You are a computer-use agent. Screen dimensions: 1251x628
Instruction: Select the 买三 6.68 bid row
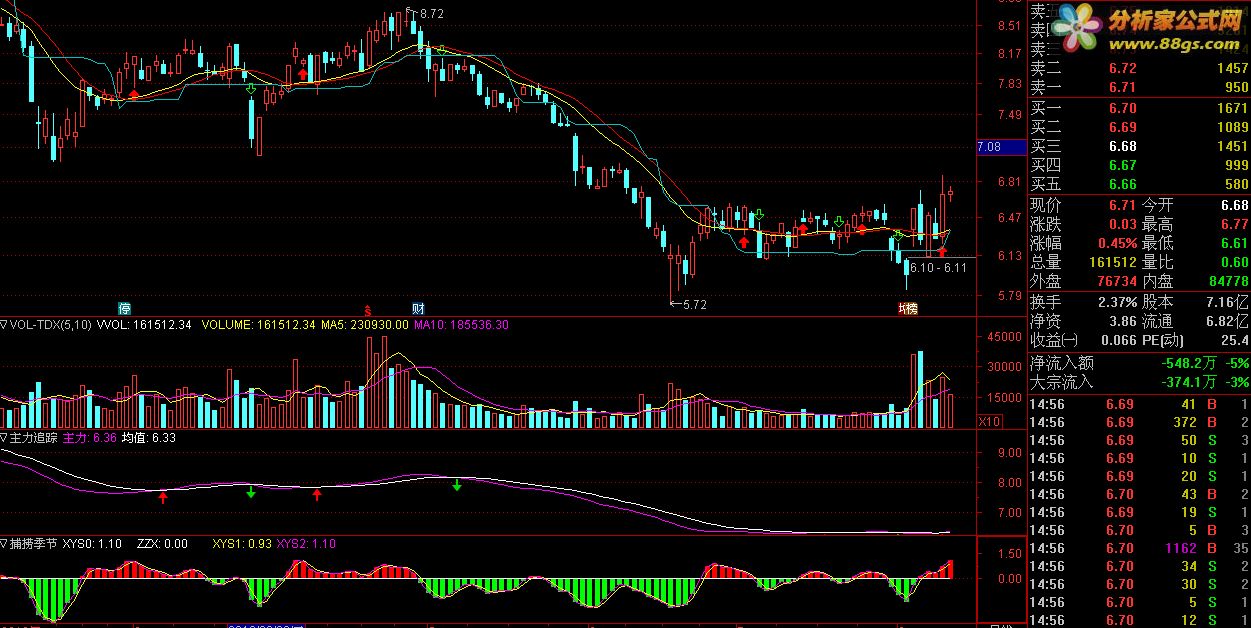[1139, 146]
